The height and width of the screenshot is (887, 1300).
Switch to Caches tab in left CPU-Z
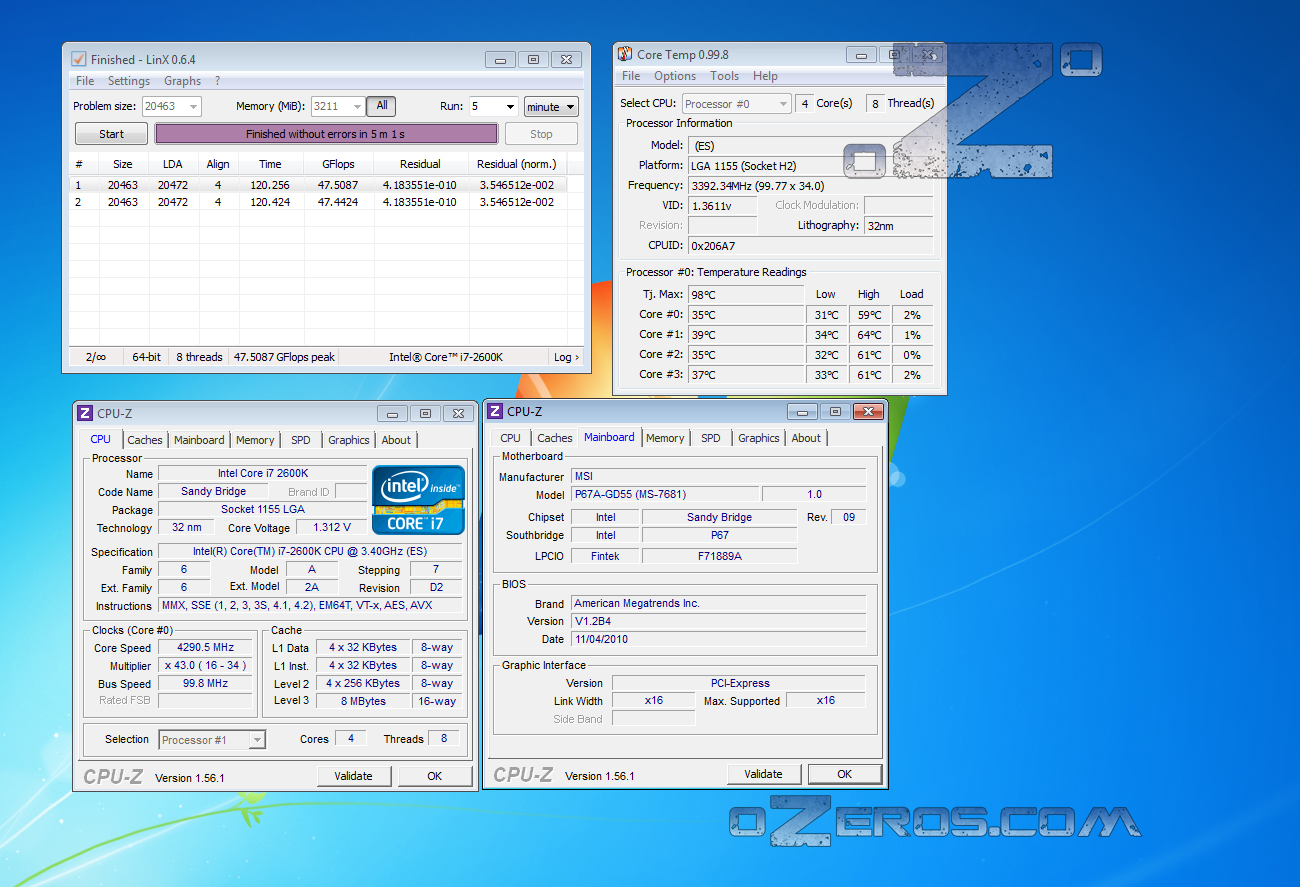click(x=145, y=440)
